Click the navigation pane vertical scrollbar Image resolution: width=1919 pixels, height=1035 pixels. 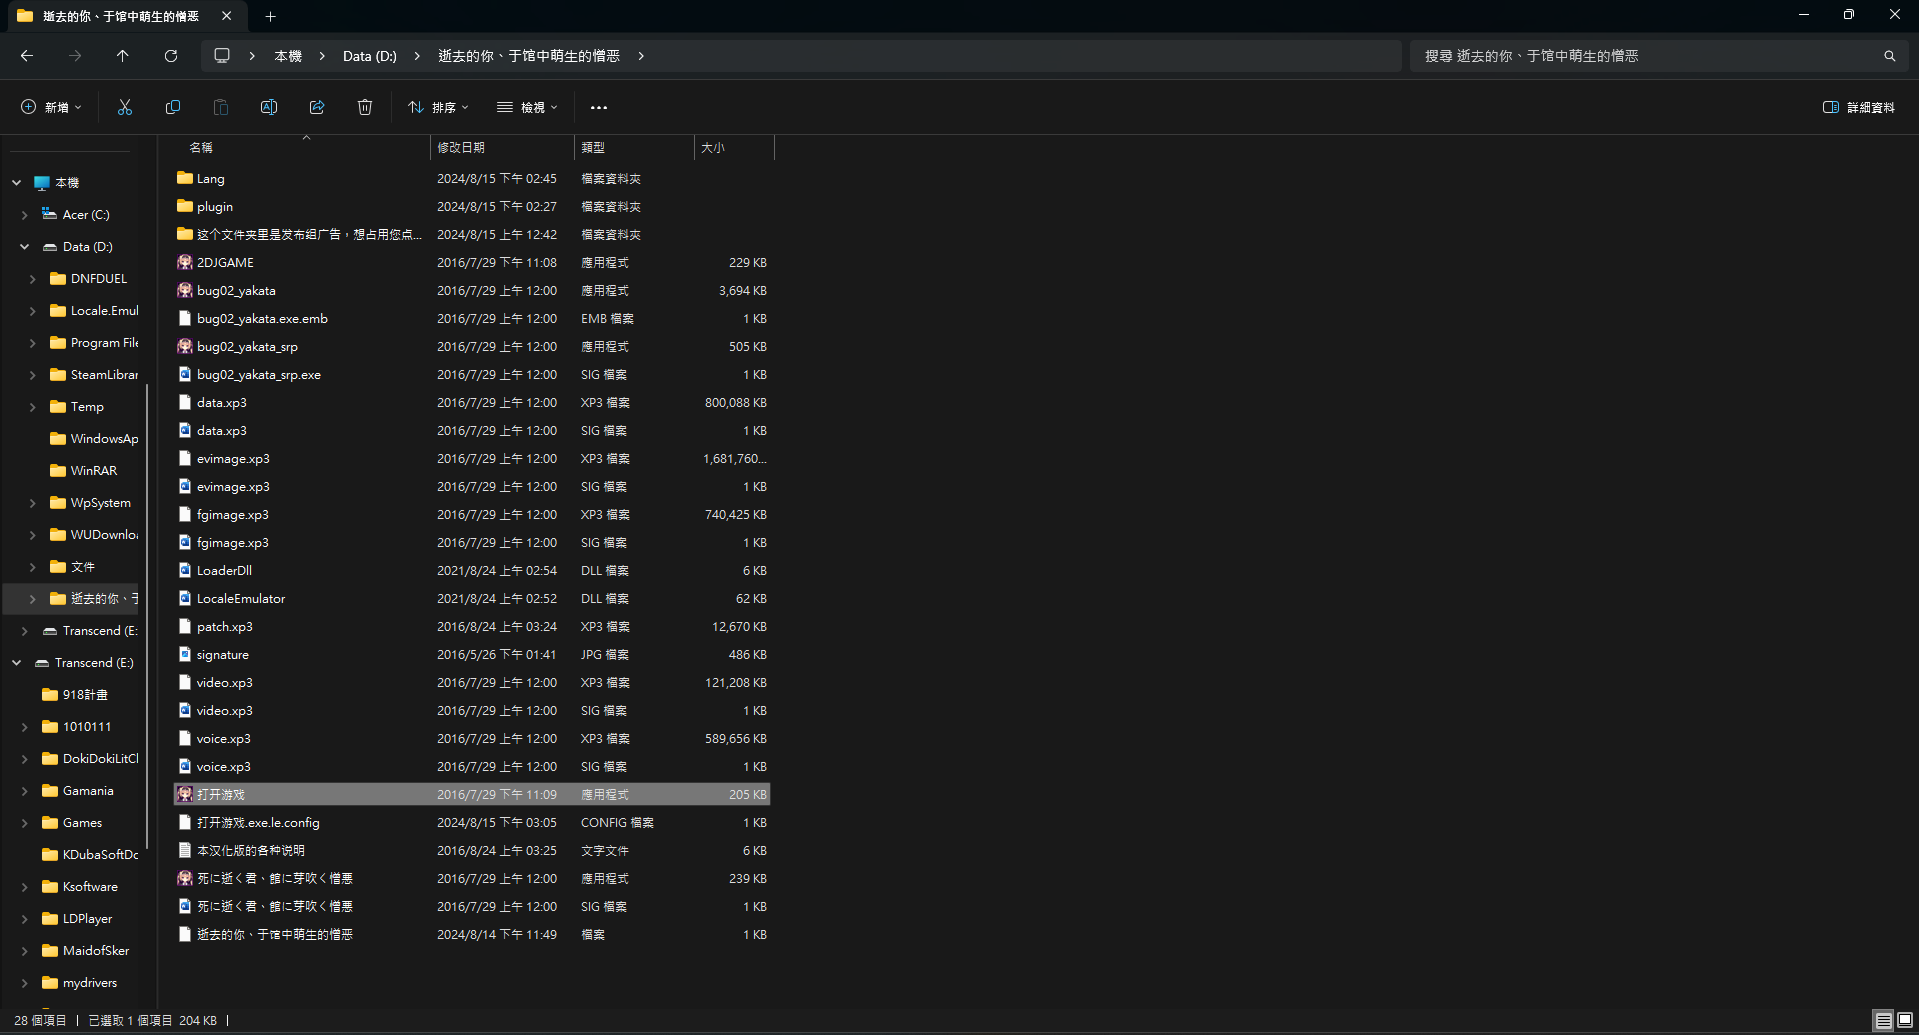[147, 615]
